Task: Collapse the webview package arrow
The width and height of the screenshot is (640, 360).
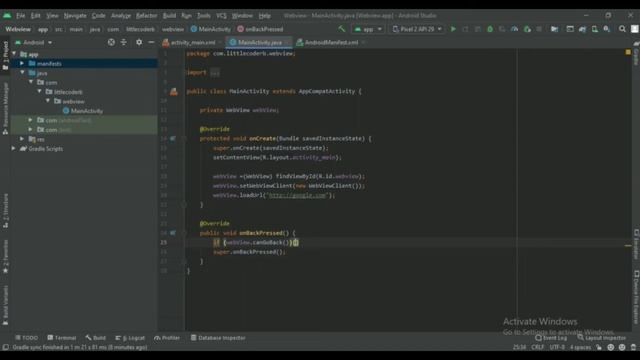Action: (x=48, y=101)
